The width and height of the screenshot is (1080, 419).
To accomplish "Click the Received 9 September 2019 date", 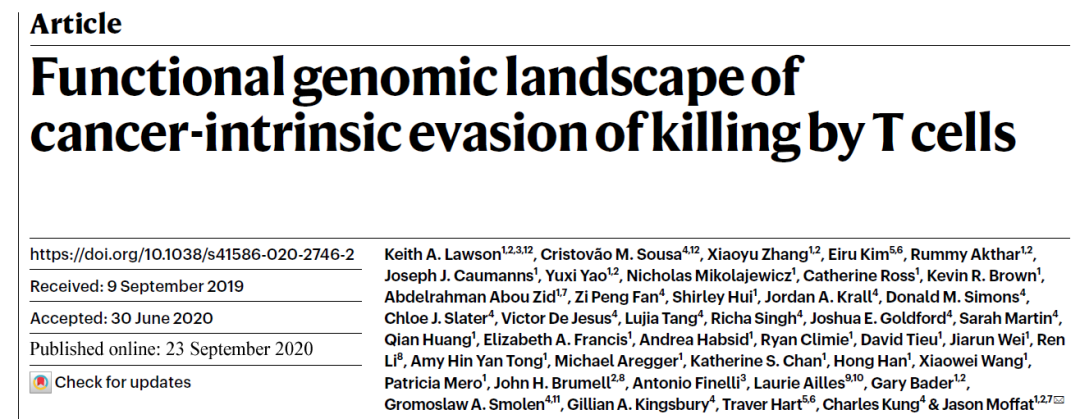I will (136, 286).
